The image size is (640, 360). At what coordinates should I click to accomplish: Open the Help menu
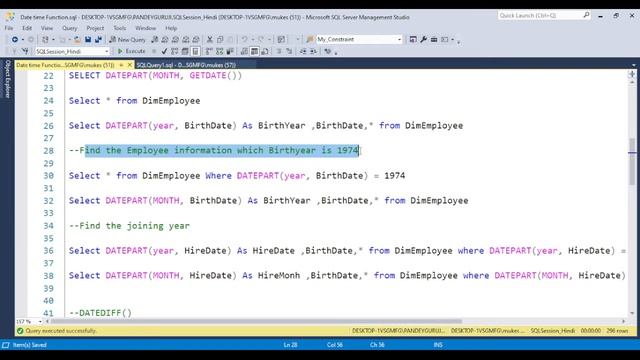[171, 28]
